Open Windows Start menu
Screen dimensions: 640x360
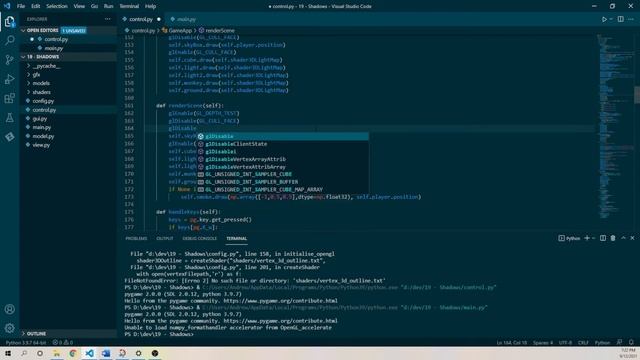tap(8, 353)
